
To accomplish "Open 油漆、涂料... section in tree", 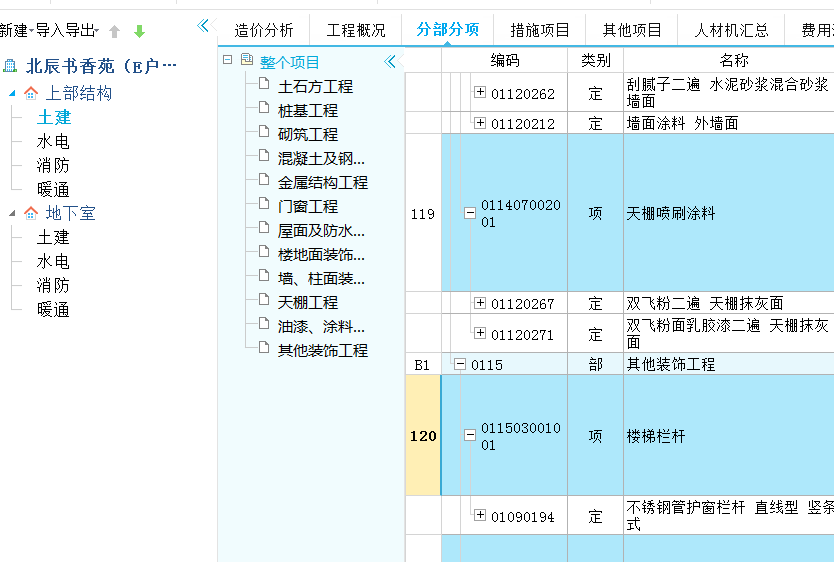I will click(321, 326).
